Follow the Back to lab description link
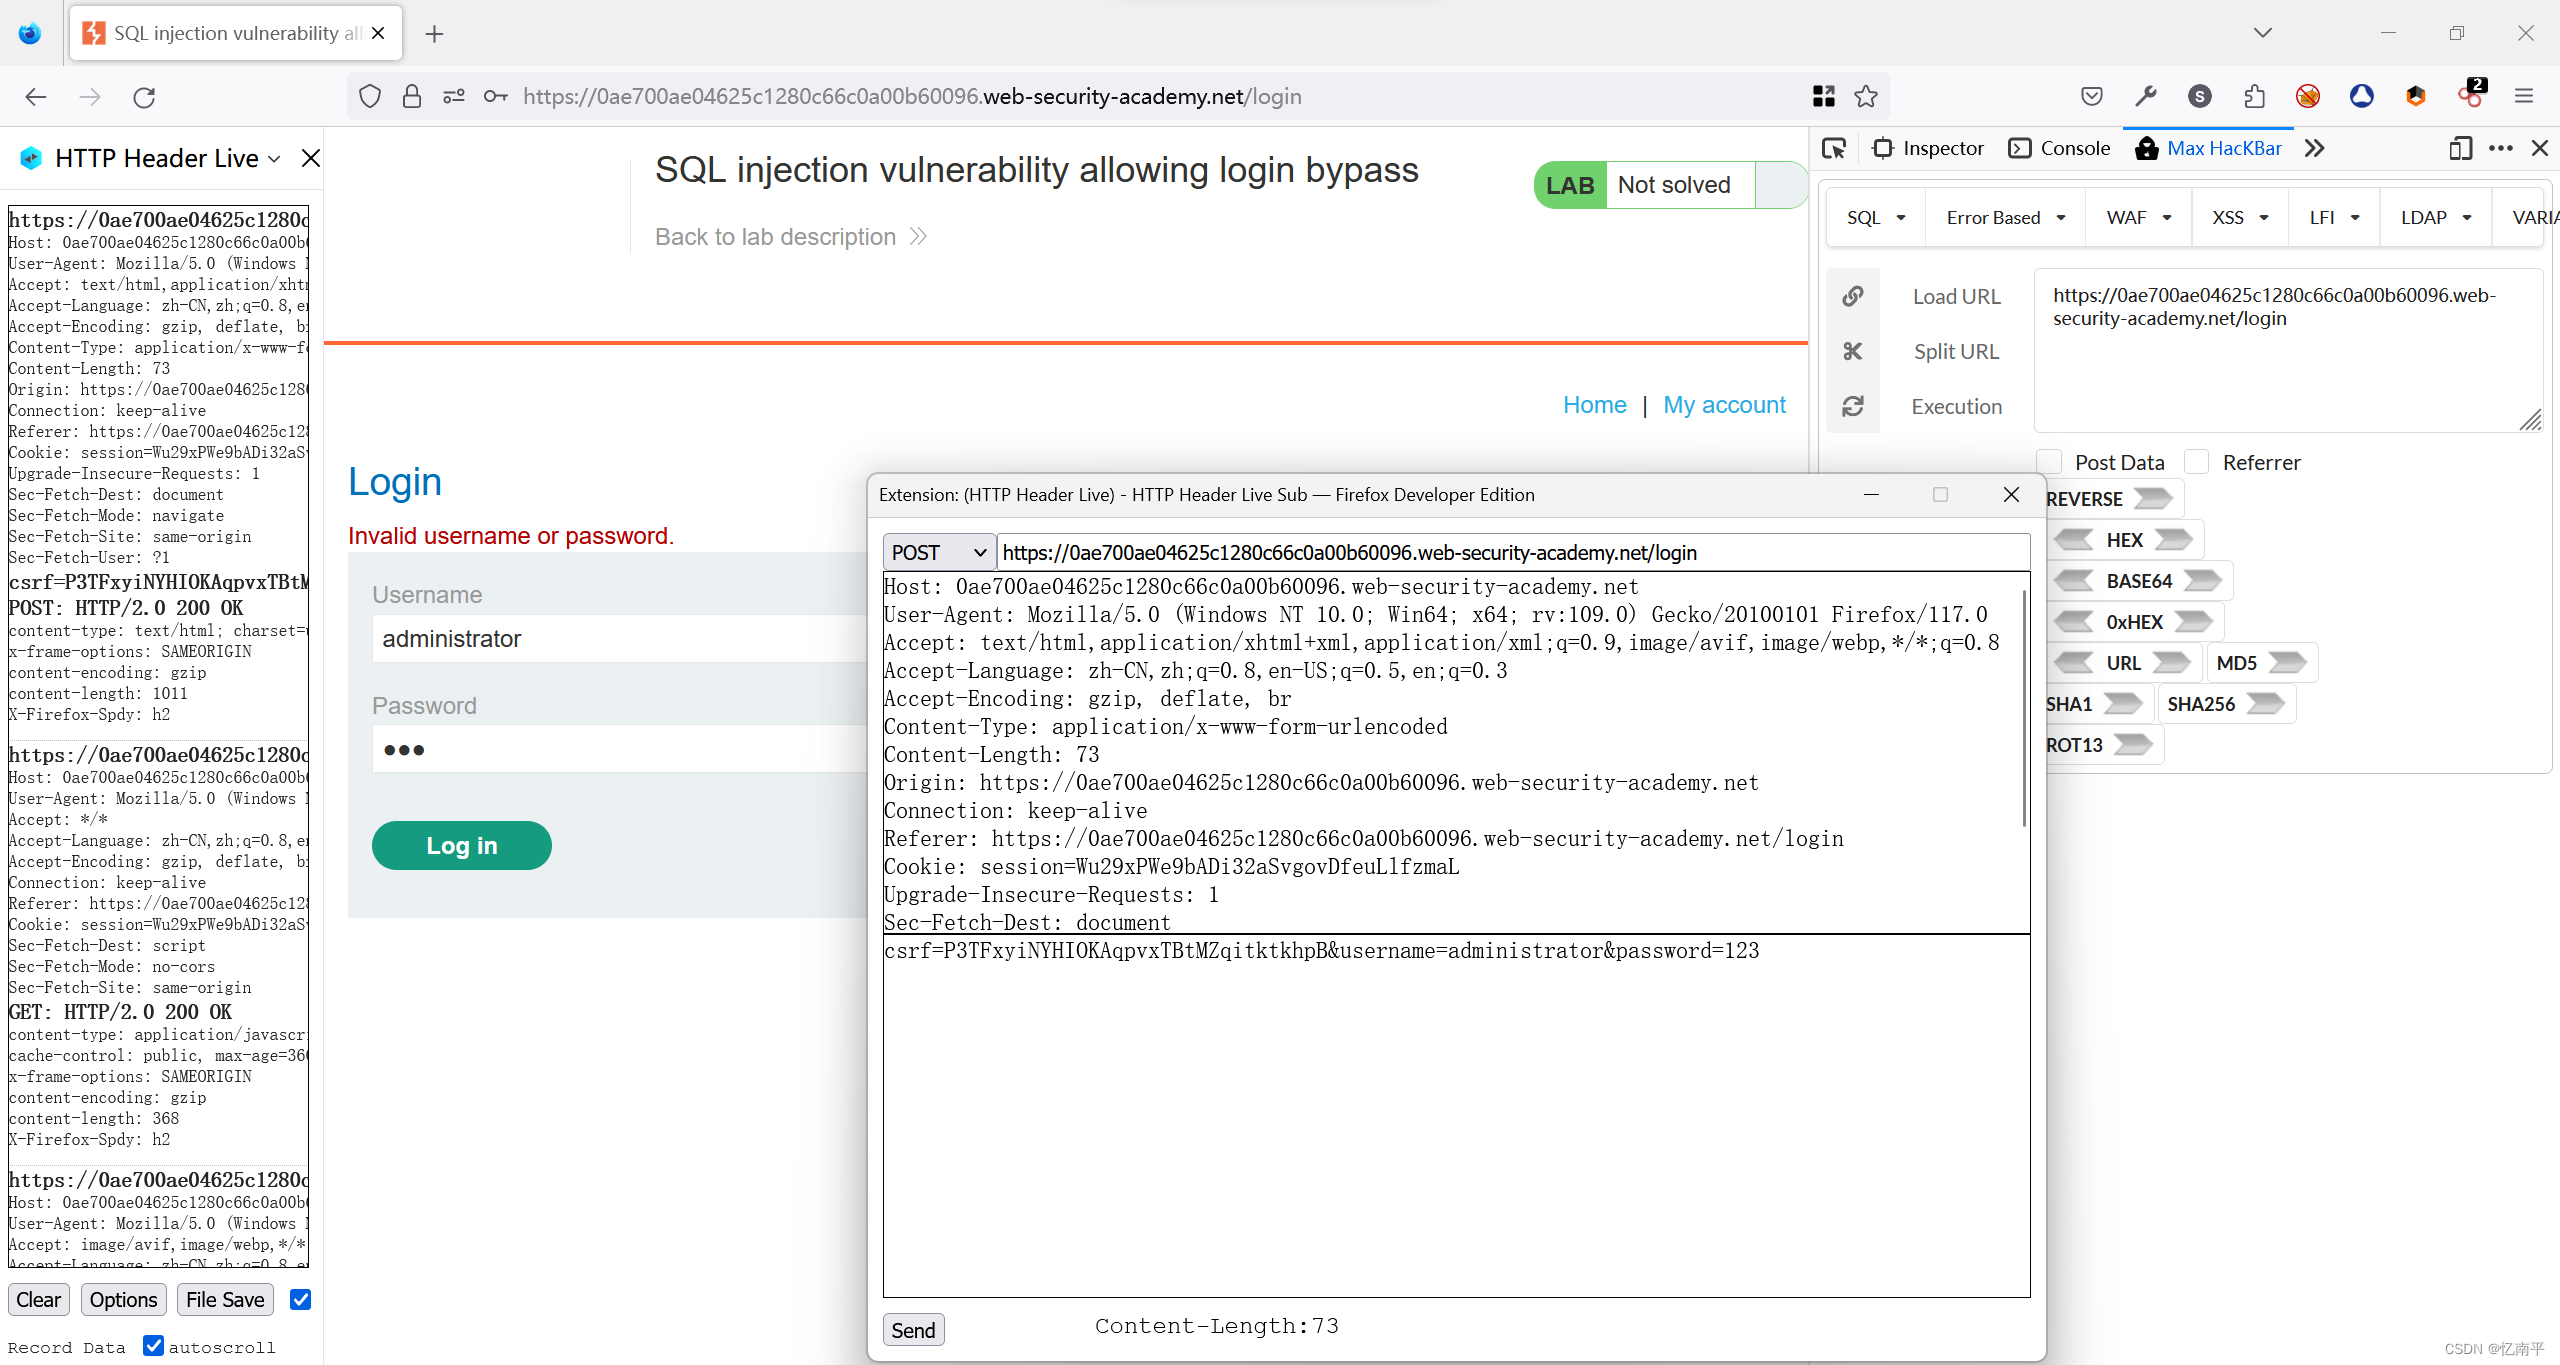This screenshot has width=2560, height=1365. (x=791, y=237)
